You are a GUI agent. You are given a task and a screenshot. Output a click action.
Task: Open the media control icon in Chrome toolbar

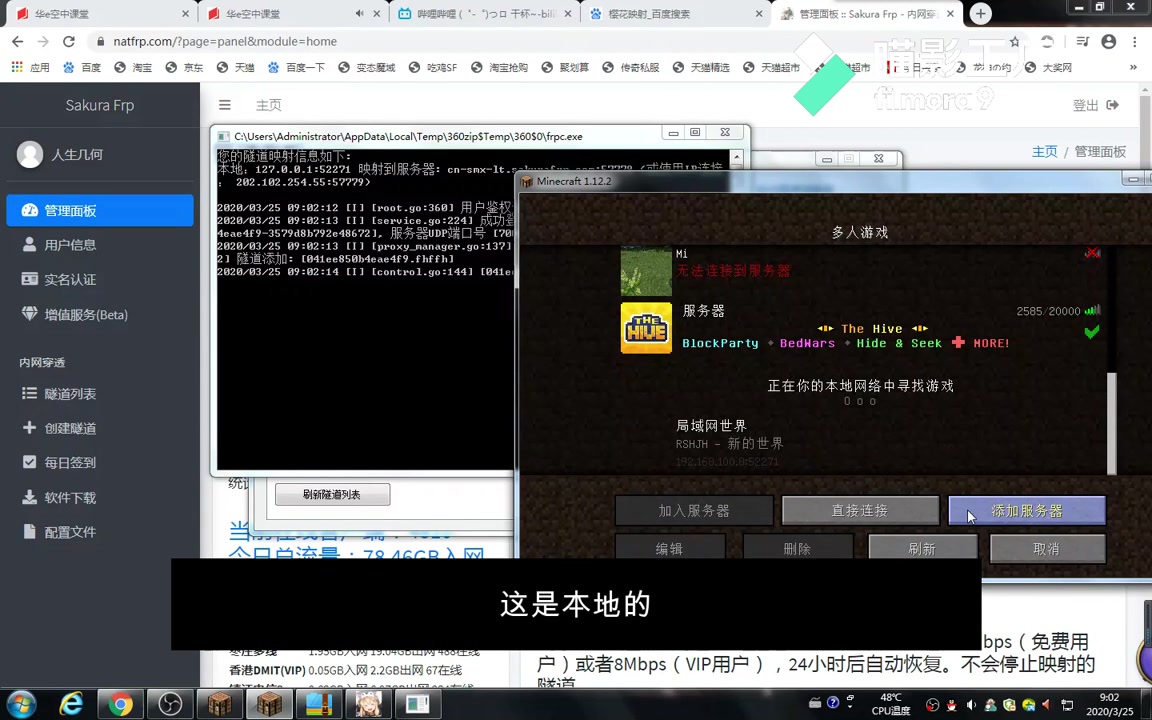pyautogui.click(x=1082, y=42)
